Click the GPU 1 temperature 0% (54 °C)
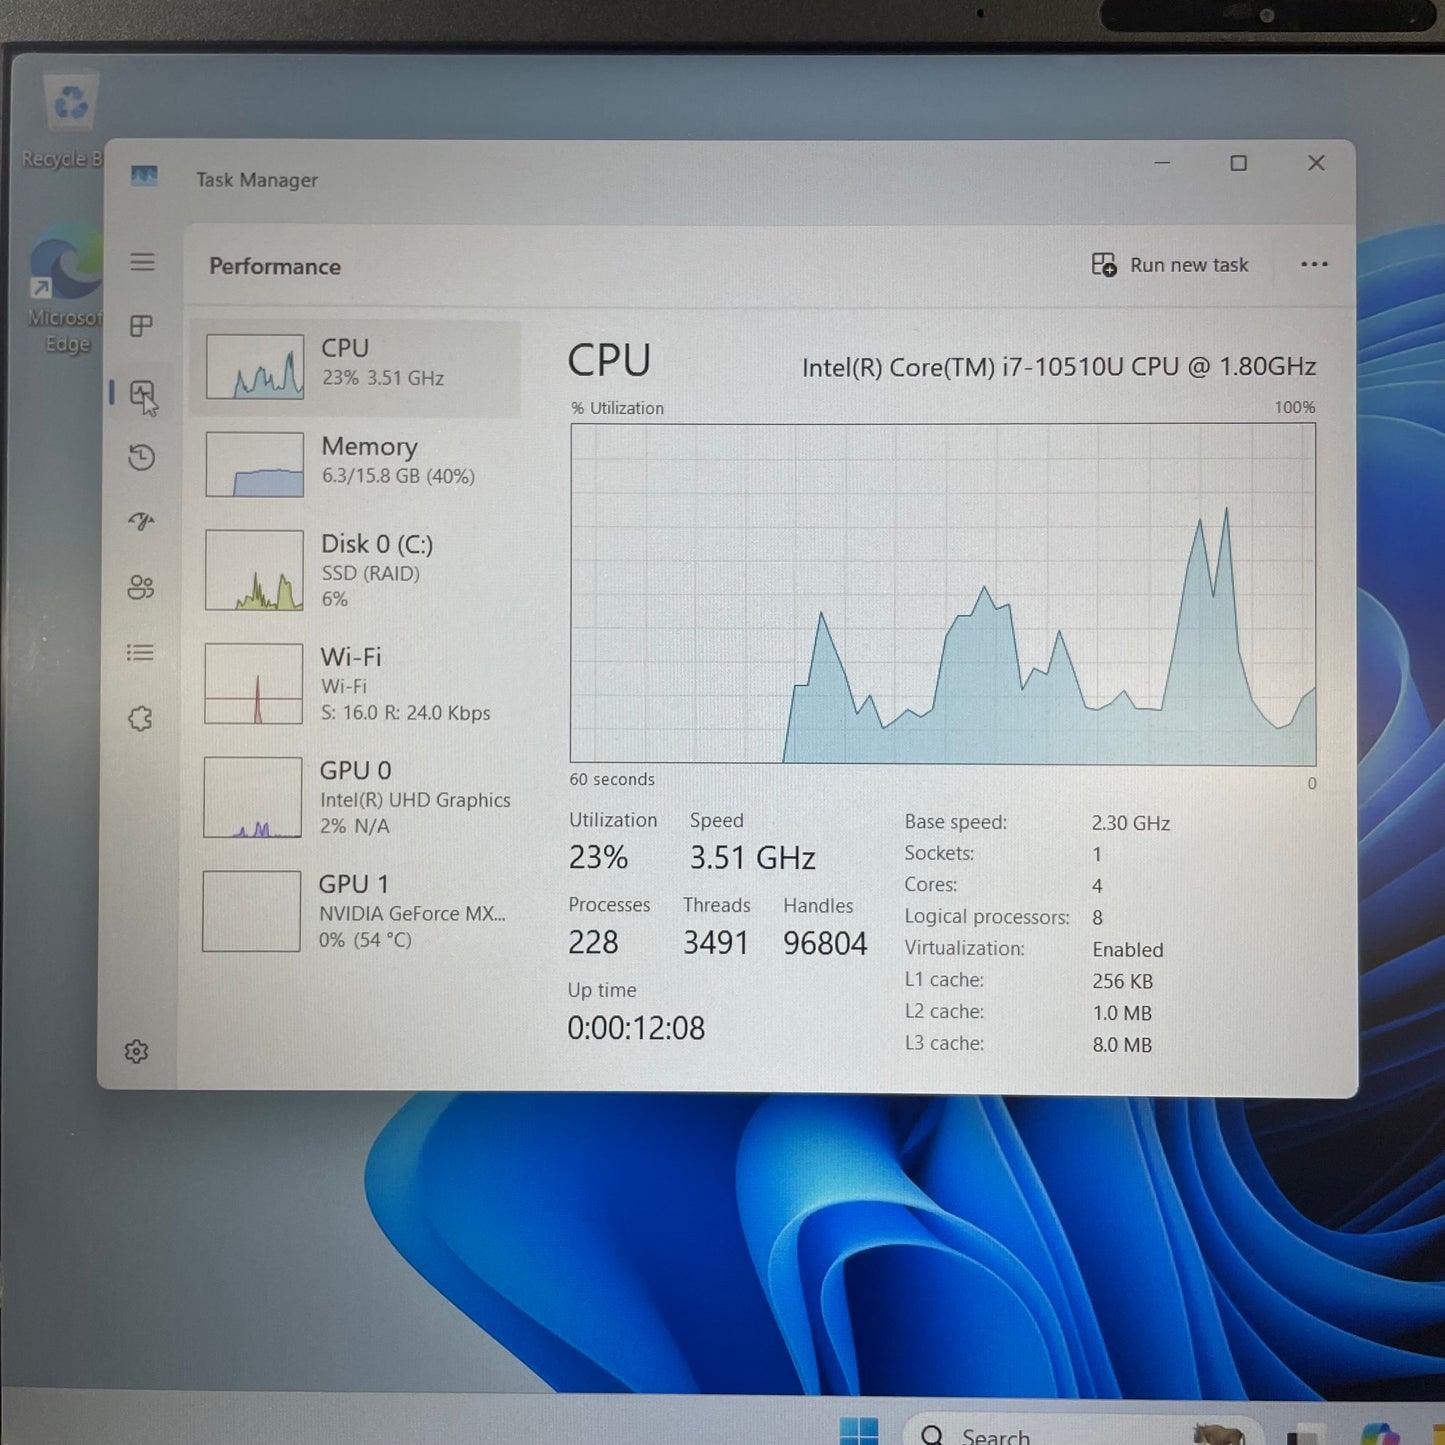Screen dimensions: 1445x1445 tap(365, 940)
